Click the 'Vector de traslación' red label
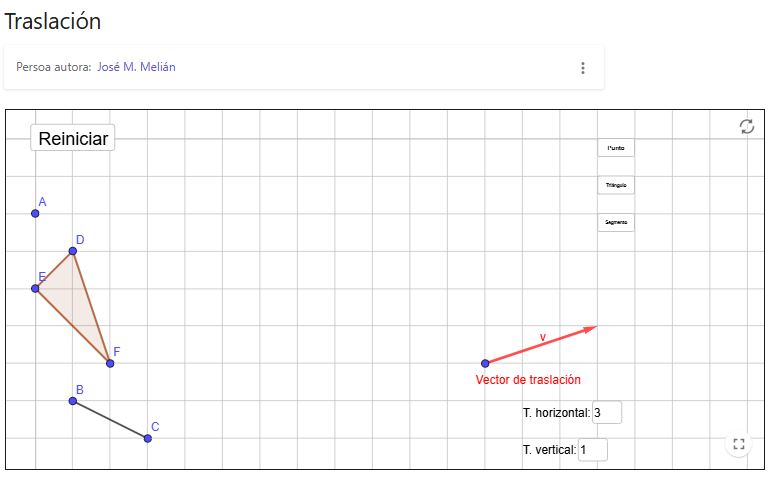This screenshot has width=774, height=481. [527, 380]
